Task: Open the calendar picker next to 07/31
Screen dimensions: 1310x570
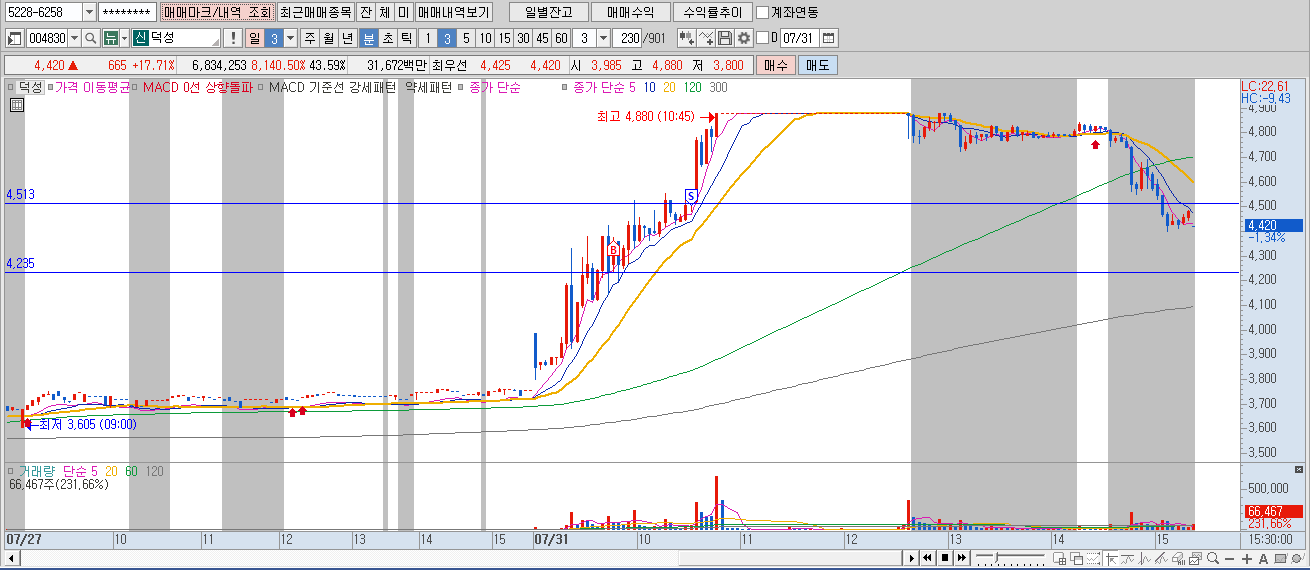Action: 828,38
